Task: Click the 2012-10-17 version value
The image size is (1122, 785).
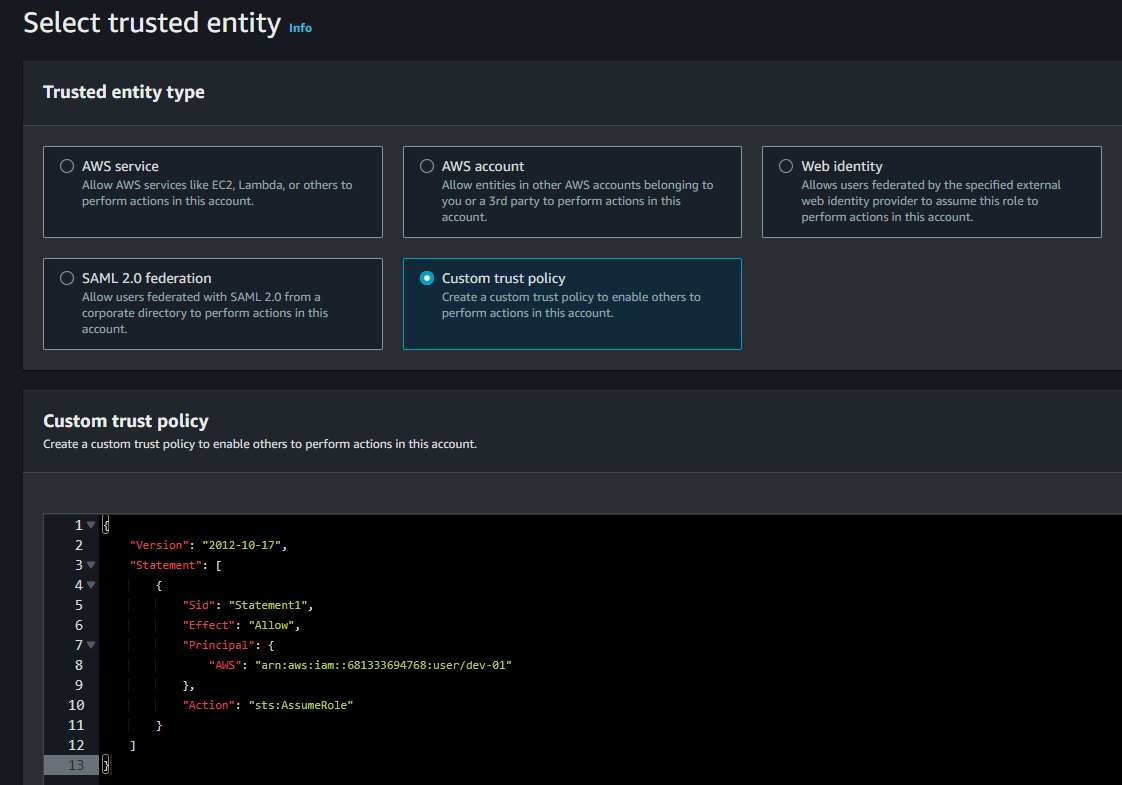Action: (x=244, y=545)
